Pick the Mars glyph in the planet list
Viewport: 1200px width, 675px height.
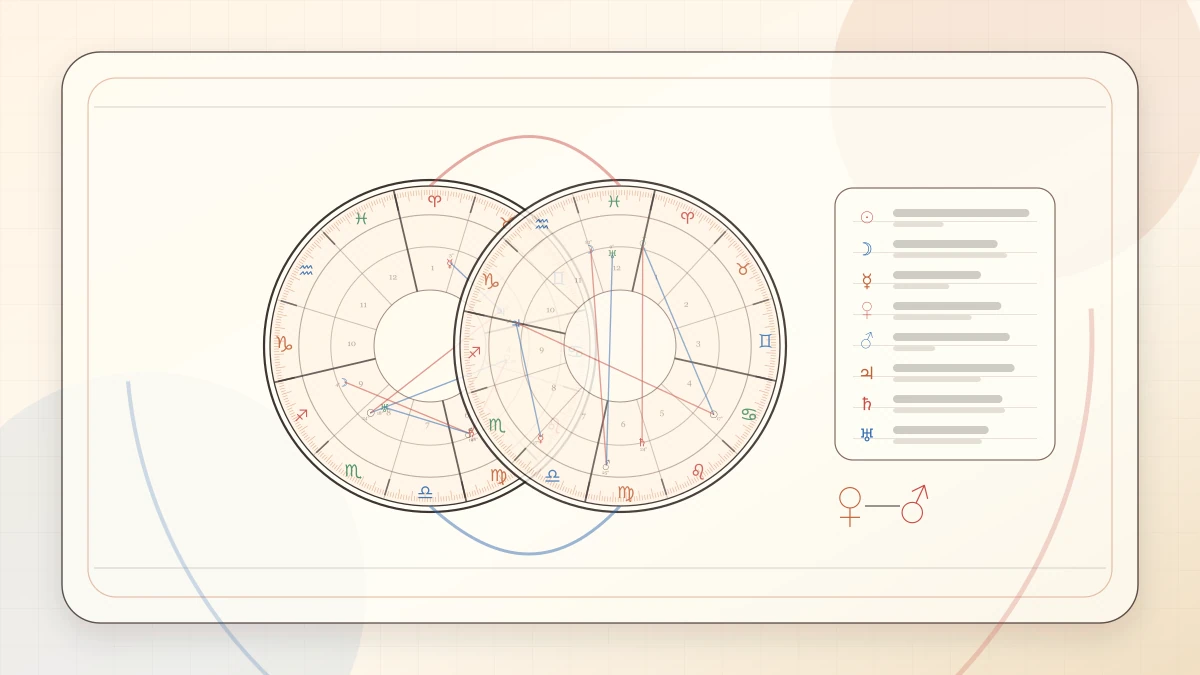click(x=867, y=341)
